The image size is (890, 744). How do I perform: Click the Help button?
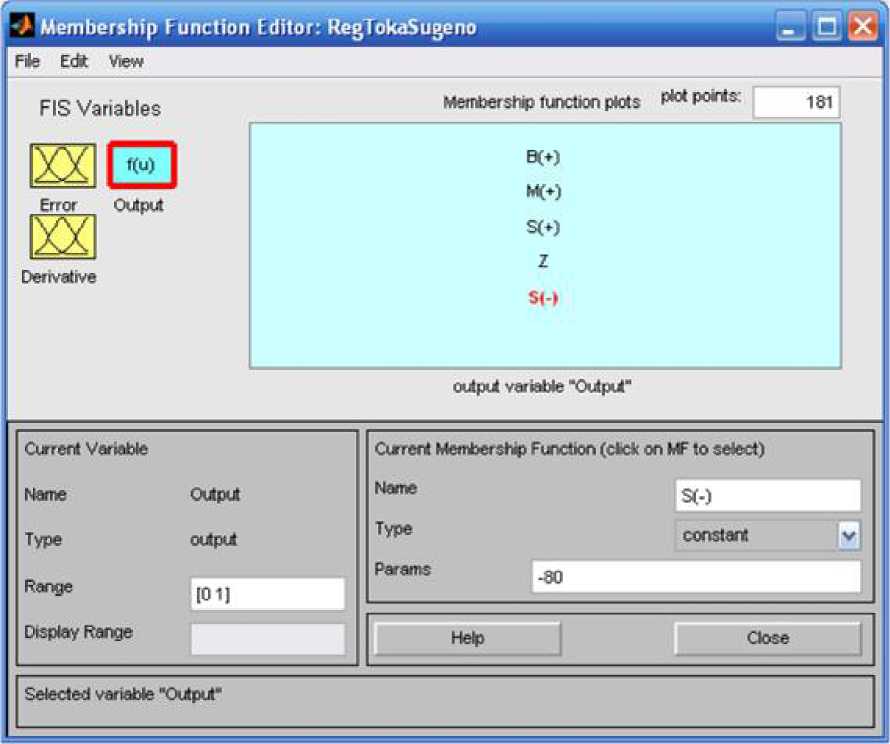pos(468,638)
